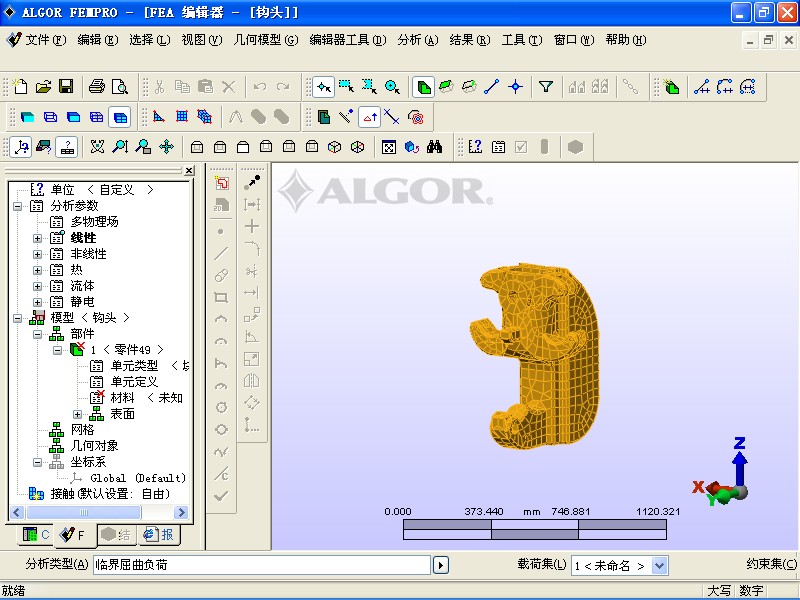Select the point selection shape tool
This screenshot has width=800, height=600.
click(x=323, y=87)
